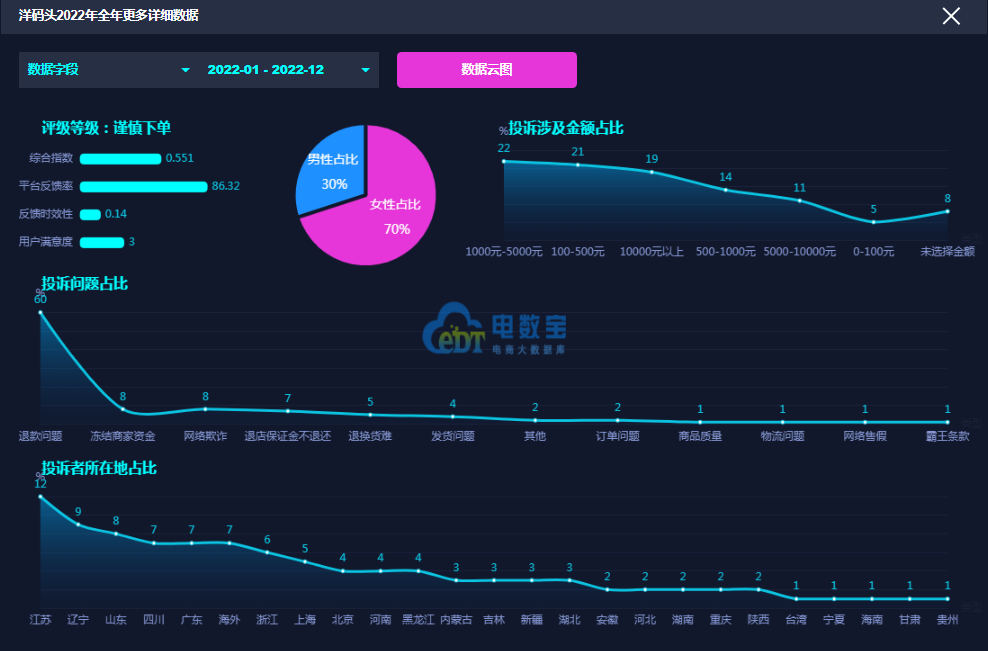988x651 pixels.
Task: Click the 冻结商家资金 axis label
Action: tap(123, 436)
